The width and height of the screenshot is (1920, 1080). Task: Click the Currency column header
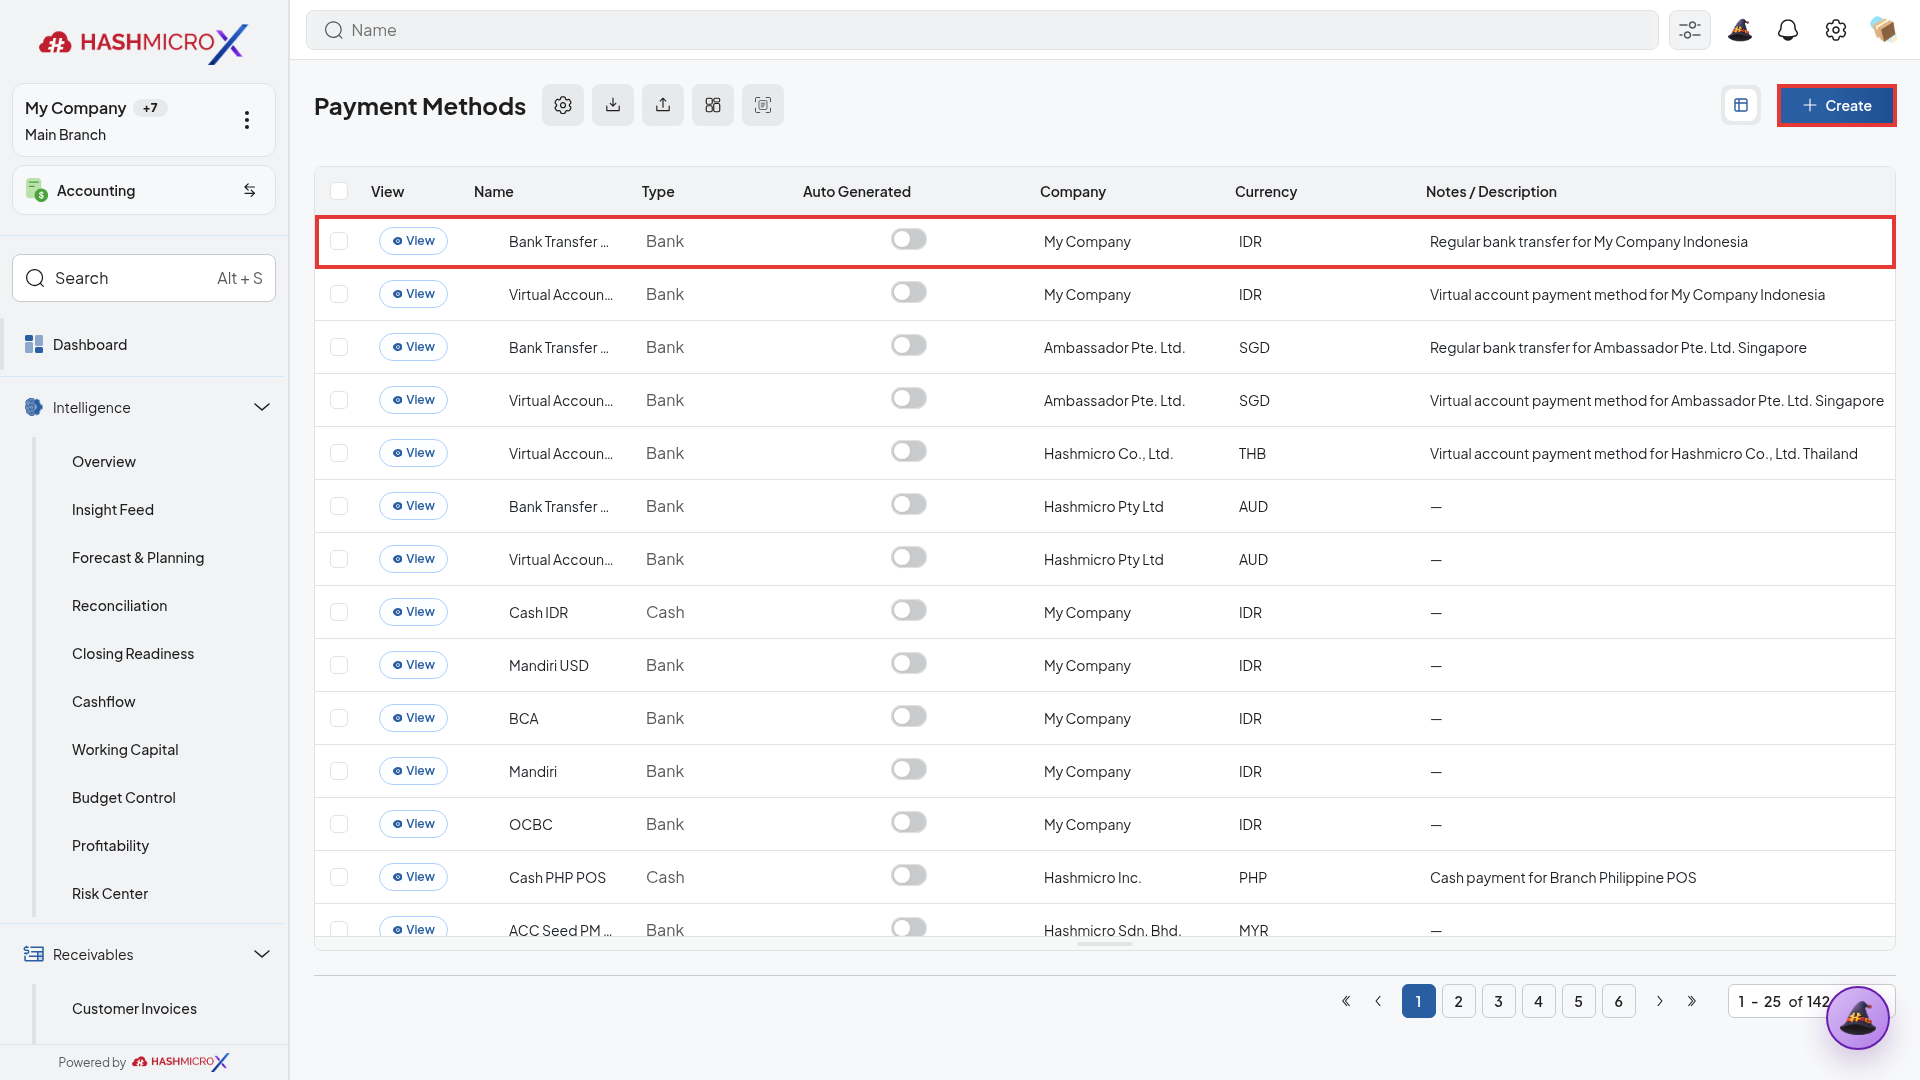[1266, 192]
